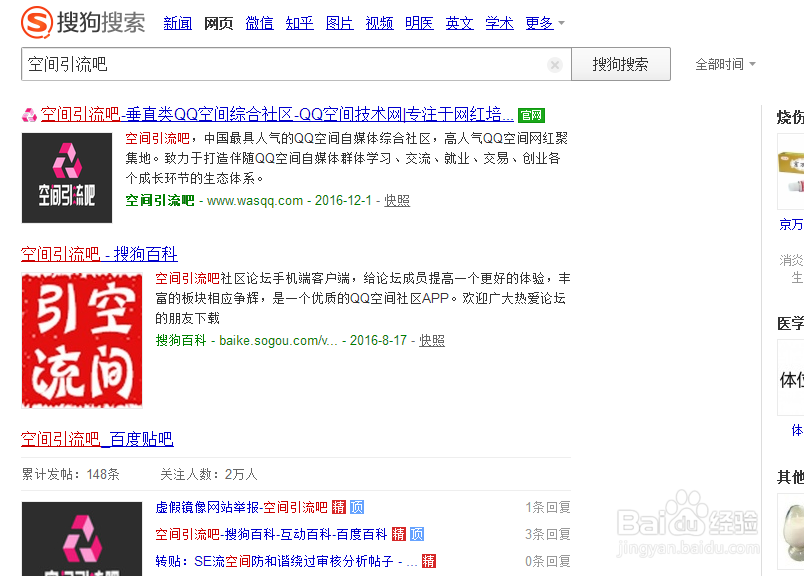Switch to the 知乎 tab

coord(299,23)
